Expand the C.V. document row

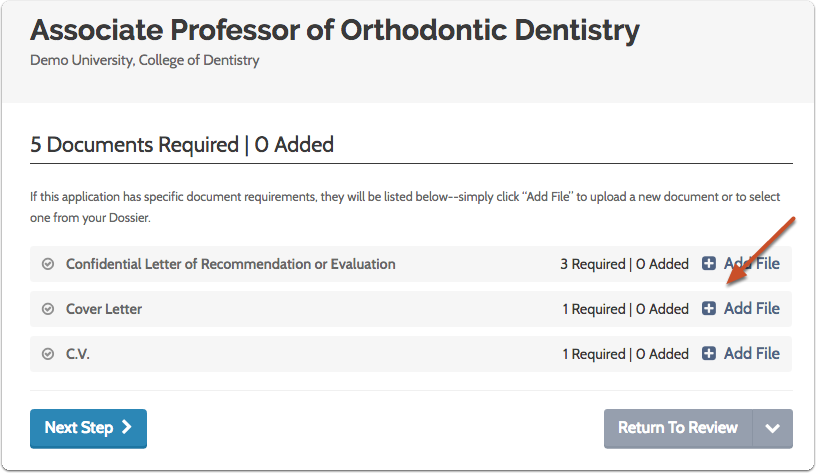click(x=79, y=354)
